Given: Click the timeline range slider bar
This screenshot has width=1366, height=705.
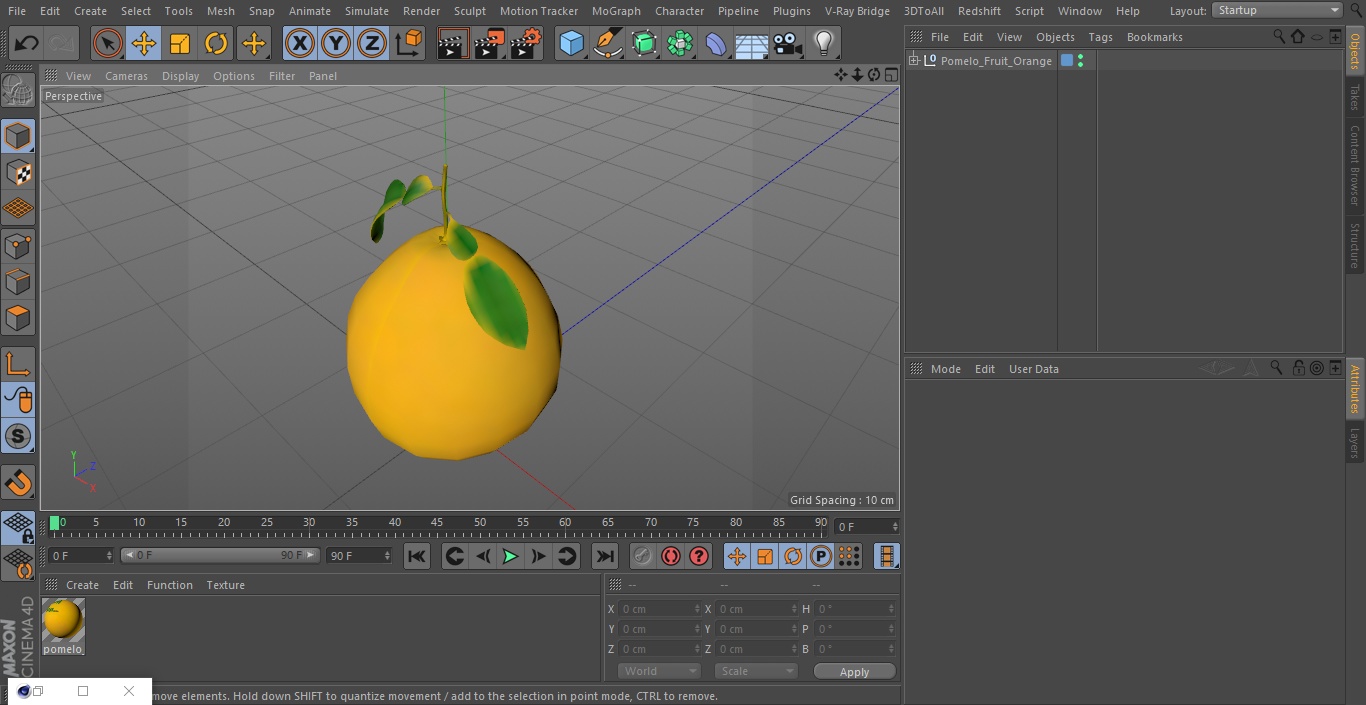Looking at the screenshot, I should (219, 555).
